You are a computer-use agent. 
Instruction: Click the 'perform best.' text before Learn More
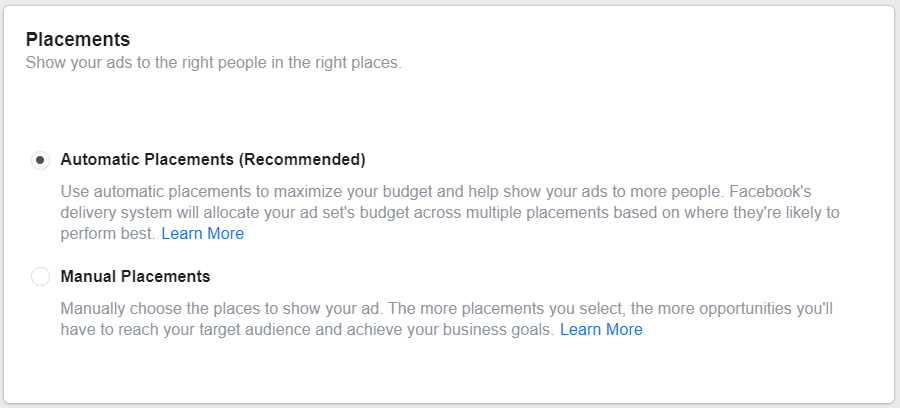pos(108,234)
